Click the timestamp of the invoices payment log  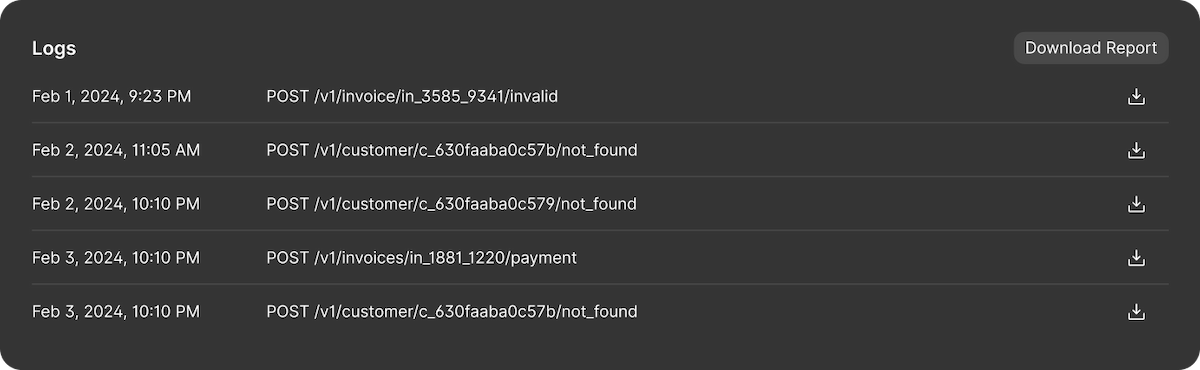tap(116, 259)
